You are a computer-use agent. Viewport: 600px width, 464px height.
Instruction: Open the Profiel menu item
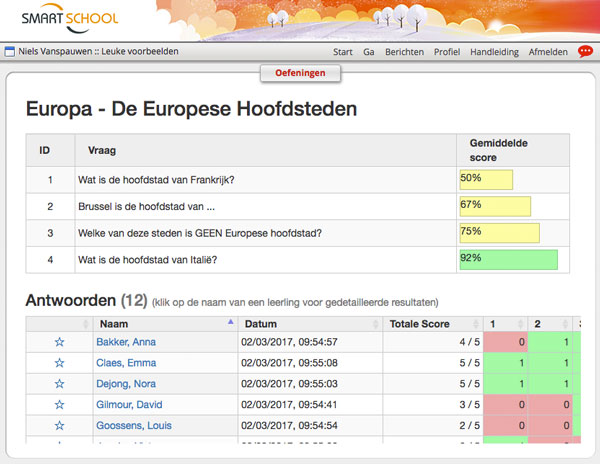447,52
